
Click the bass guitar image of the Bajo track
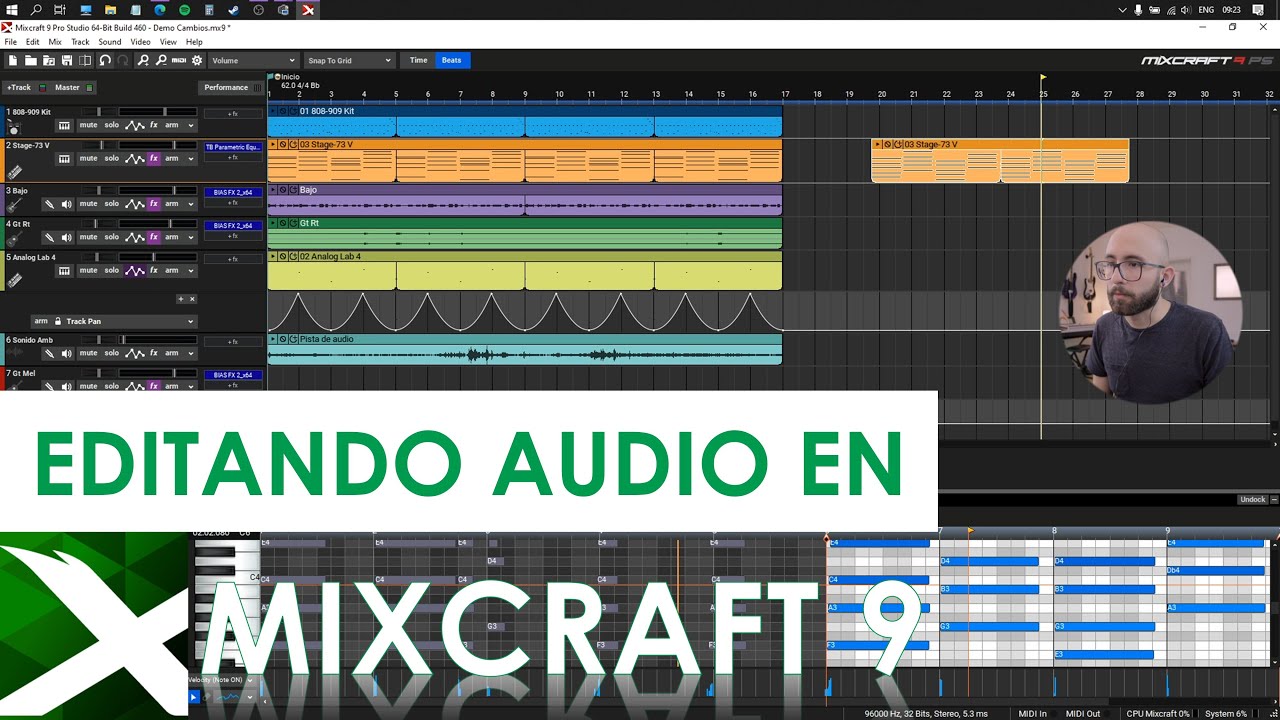[13, 205]
